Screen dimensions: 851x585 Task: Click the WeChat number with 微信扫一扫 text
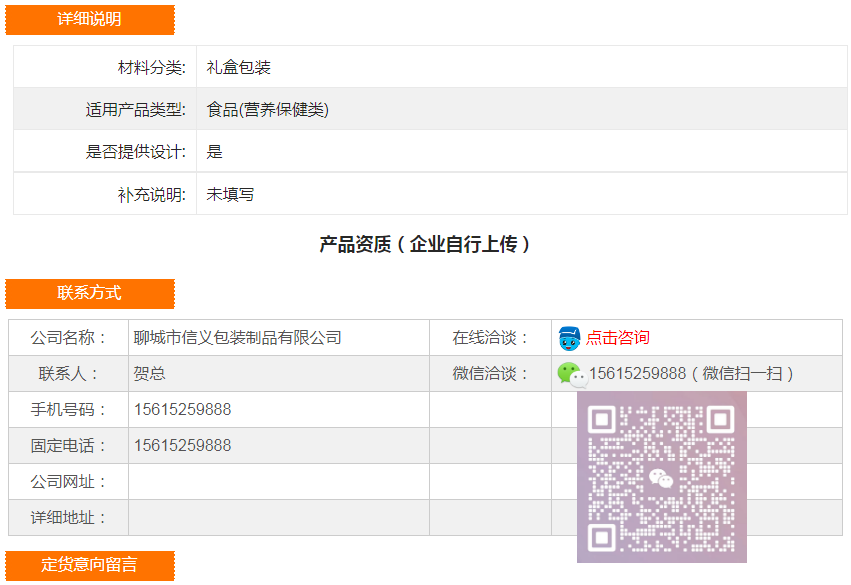click(x=691, y=374)
